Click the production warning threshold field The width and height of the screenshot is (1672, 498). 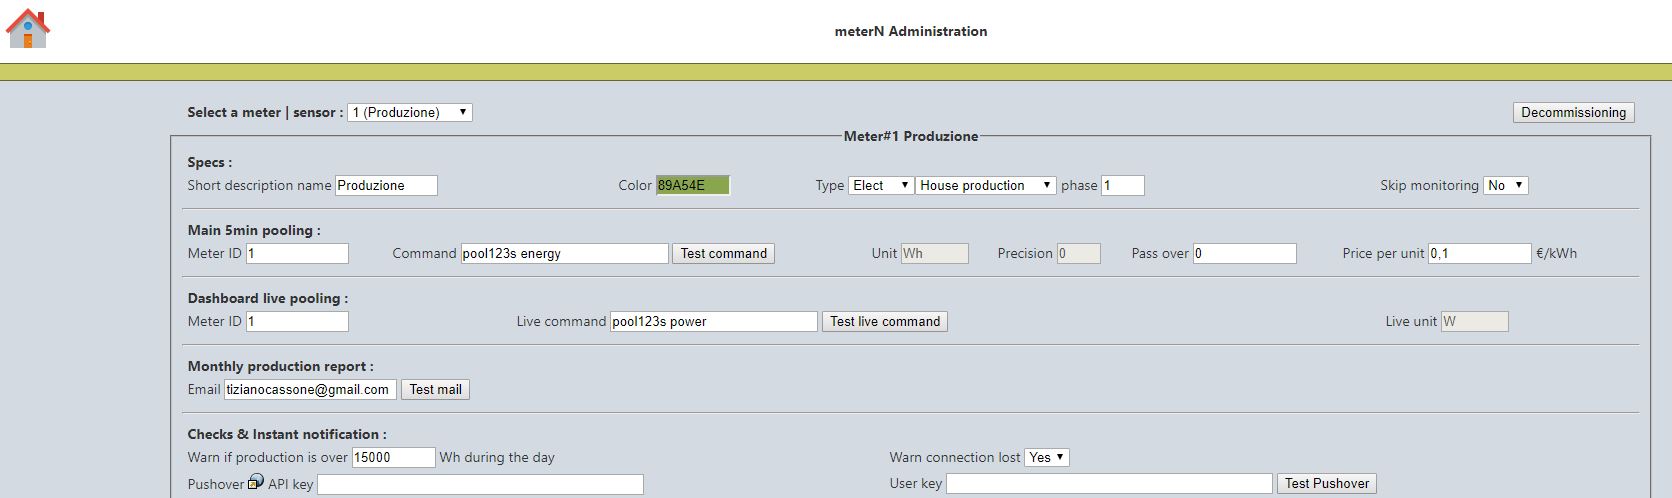coord(393,457)
